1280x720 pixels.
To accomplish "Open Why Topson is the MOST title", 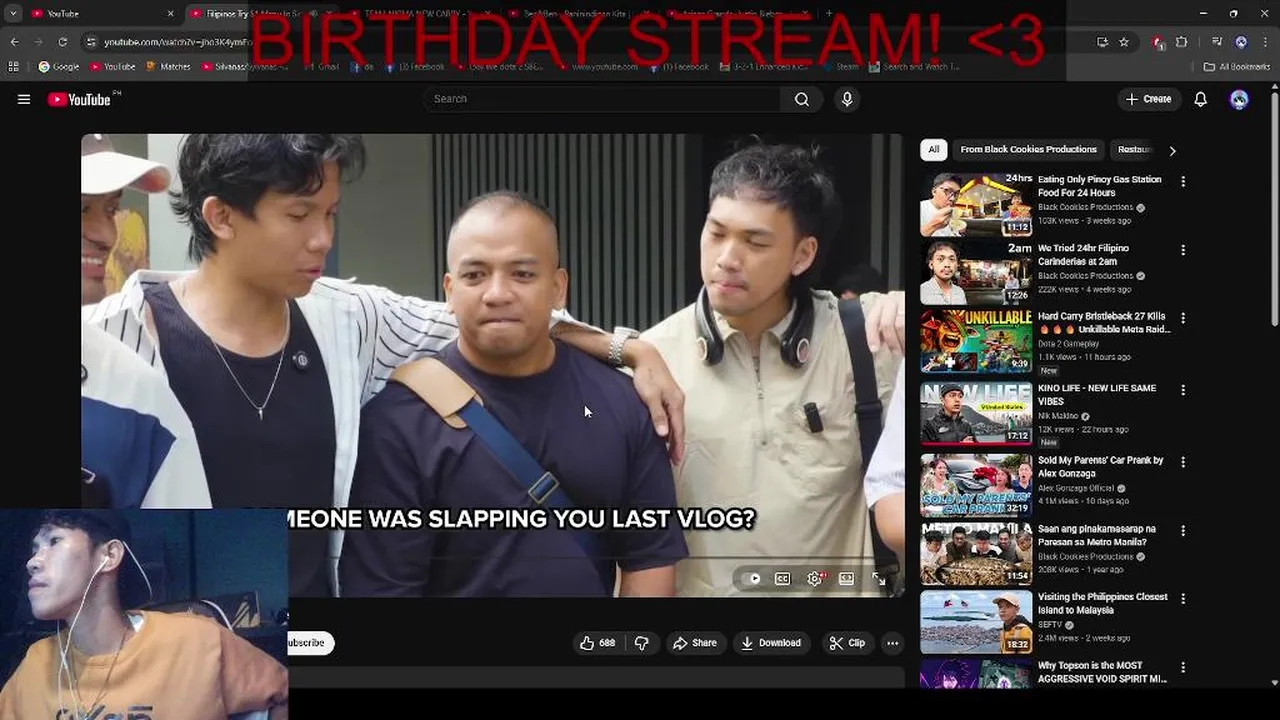I will 1102,672.
